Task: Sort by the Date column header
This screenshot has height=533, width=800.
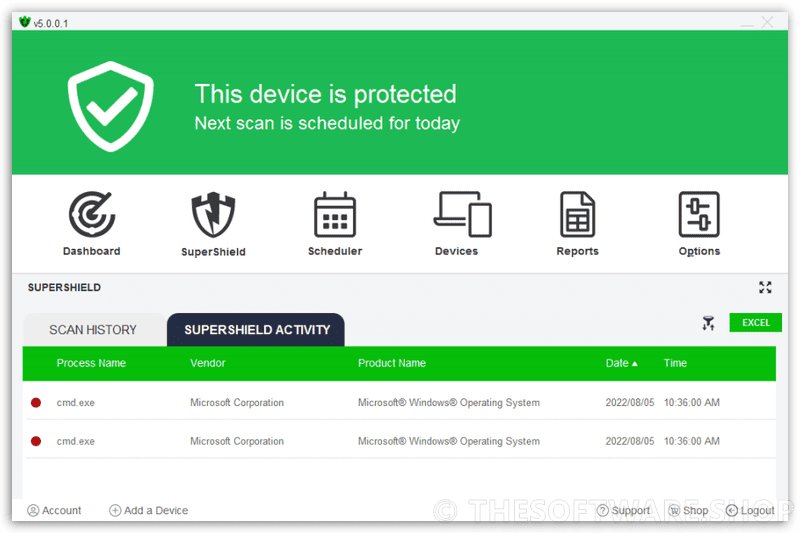Action: coord(621,363)
